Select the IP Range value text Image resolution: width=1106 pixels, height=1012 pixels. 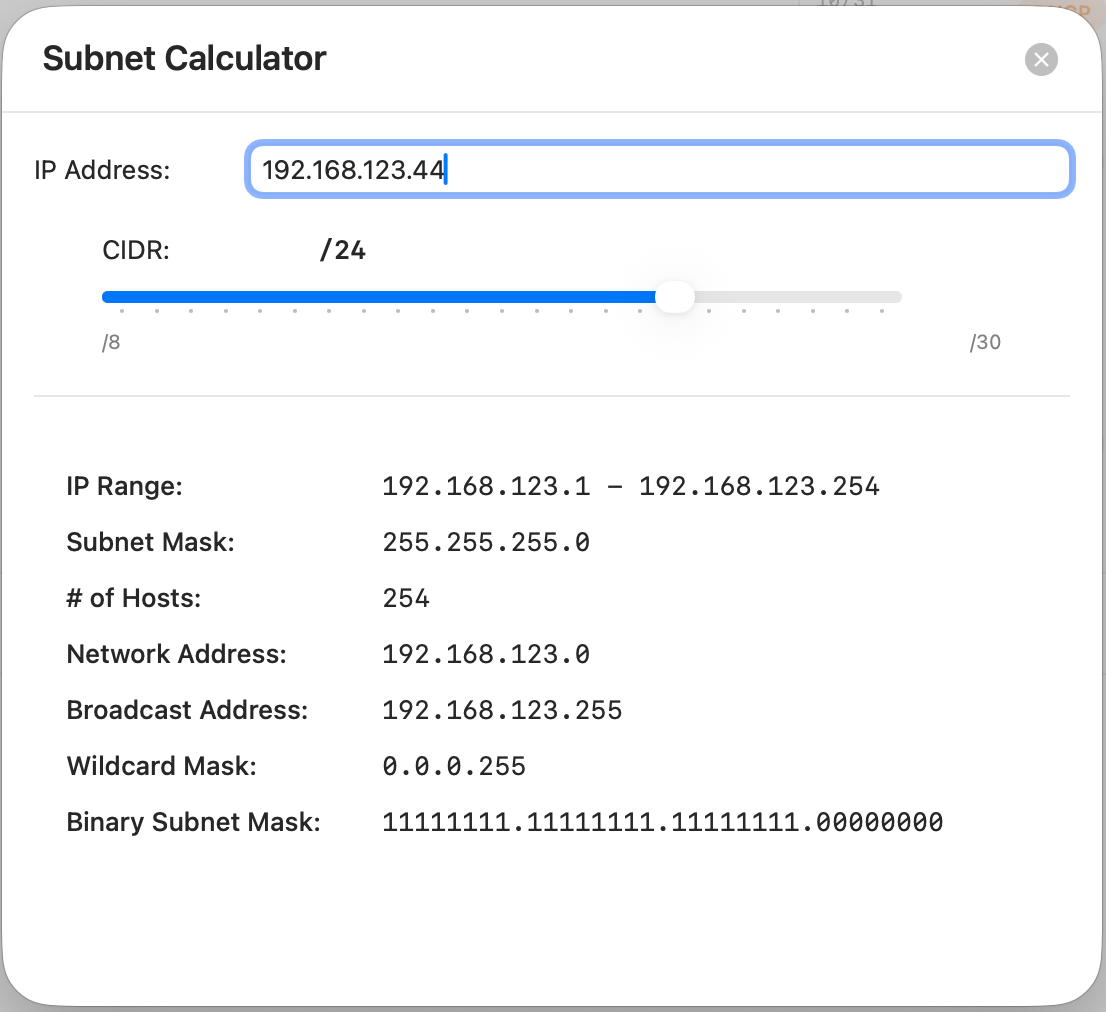coord(630,487)
